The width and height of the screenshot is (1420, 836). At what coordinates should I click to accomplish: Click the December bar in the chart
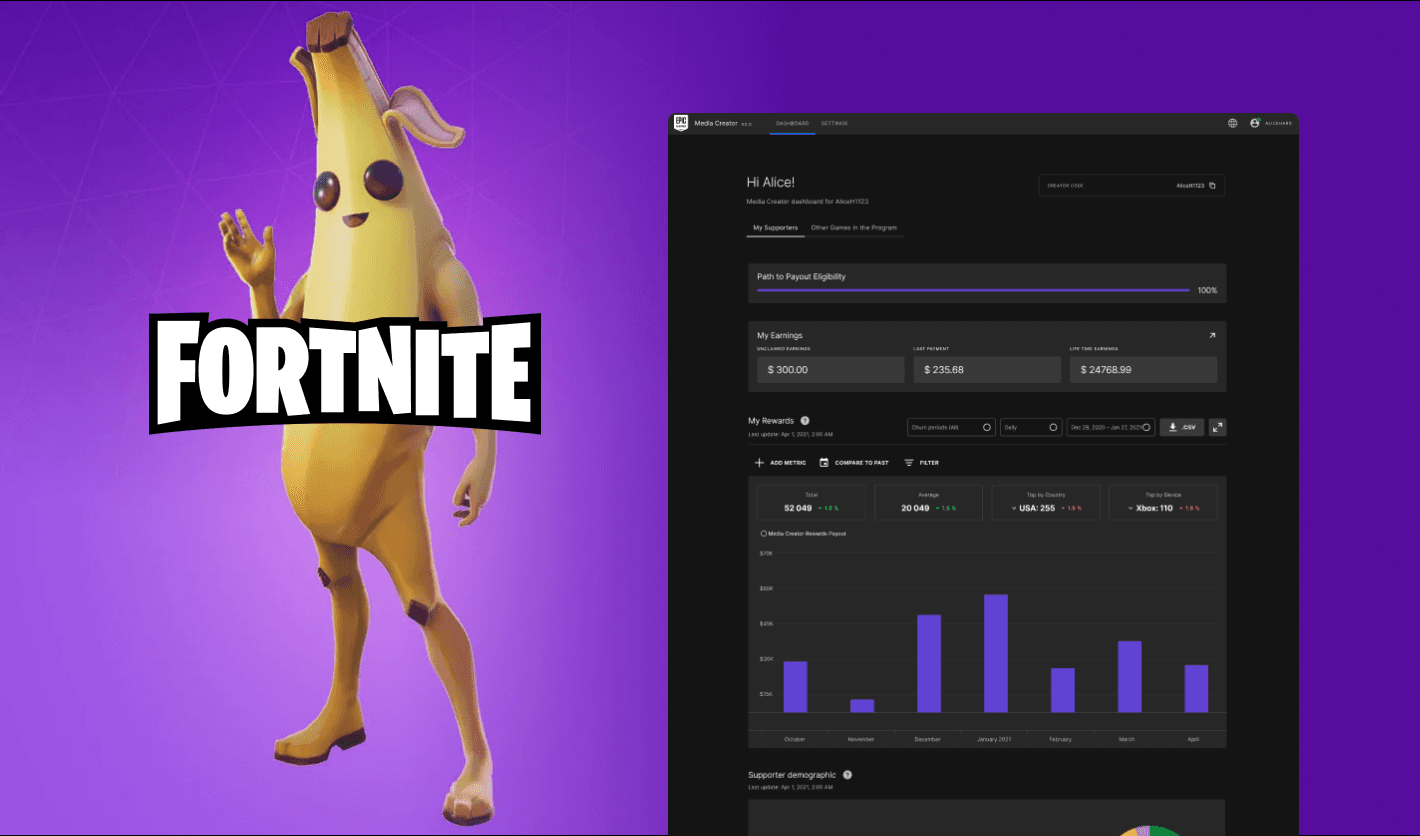929,664
